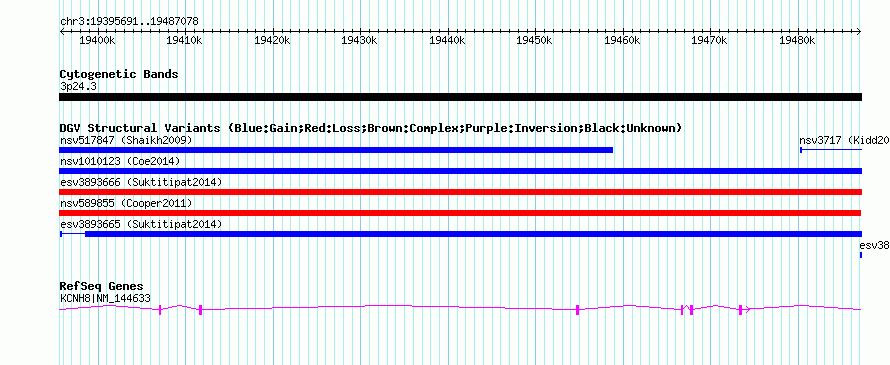Click the KCNH8|NM_144633 gene label
Viewport: 890px width, 365px height.
pos(106,298)
